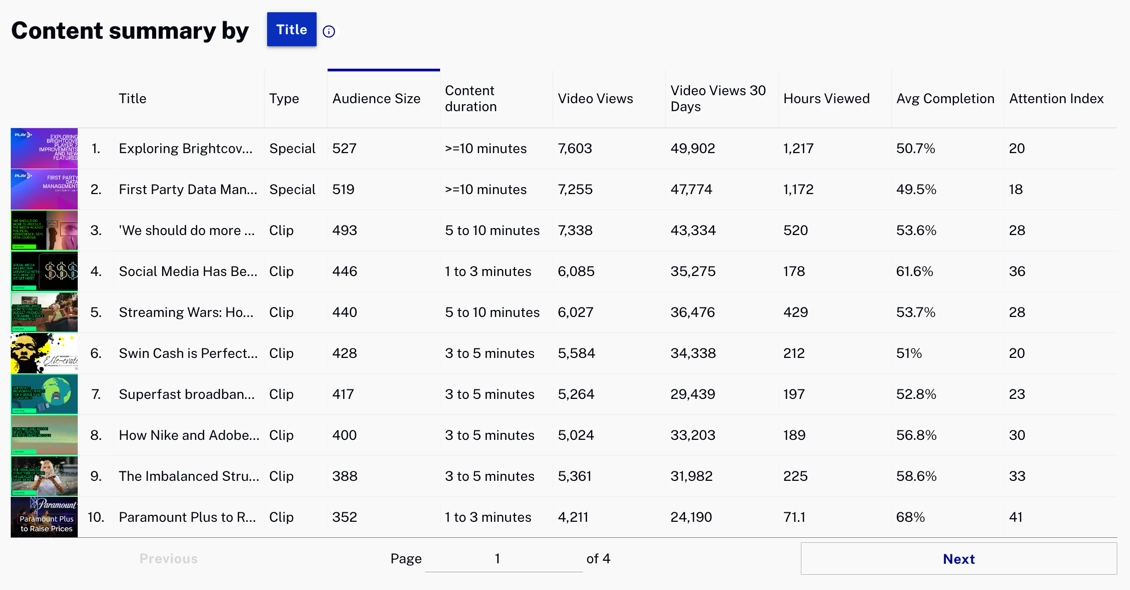Click the info icon beside Title button
Image resolution: width=1130 pixels, height=590 pixels.
point(329,31)
